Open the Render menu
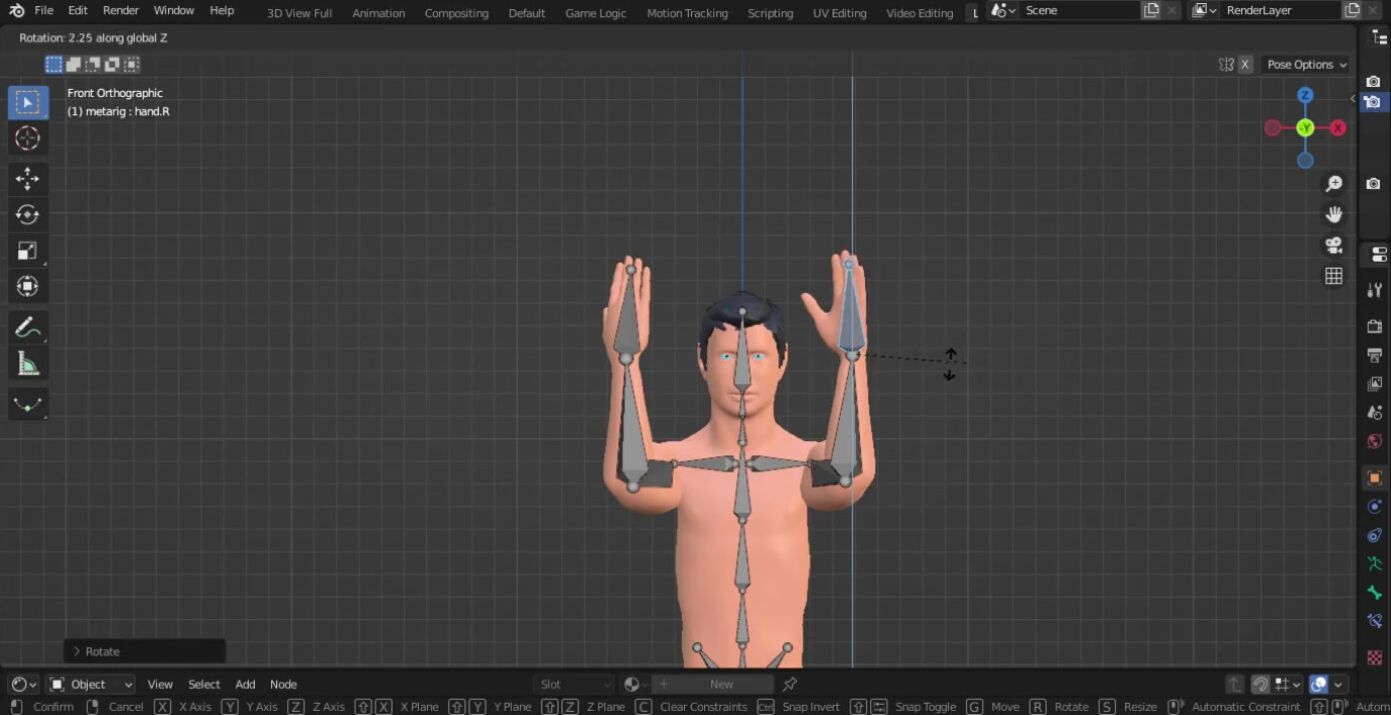The width and height of the screenshot is (1391, 715). 121,10
